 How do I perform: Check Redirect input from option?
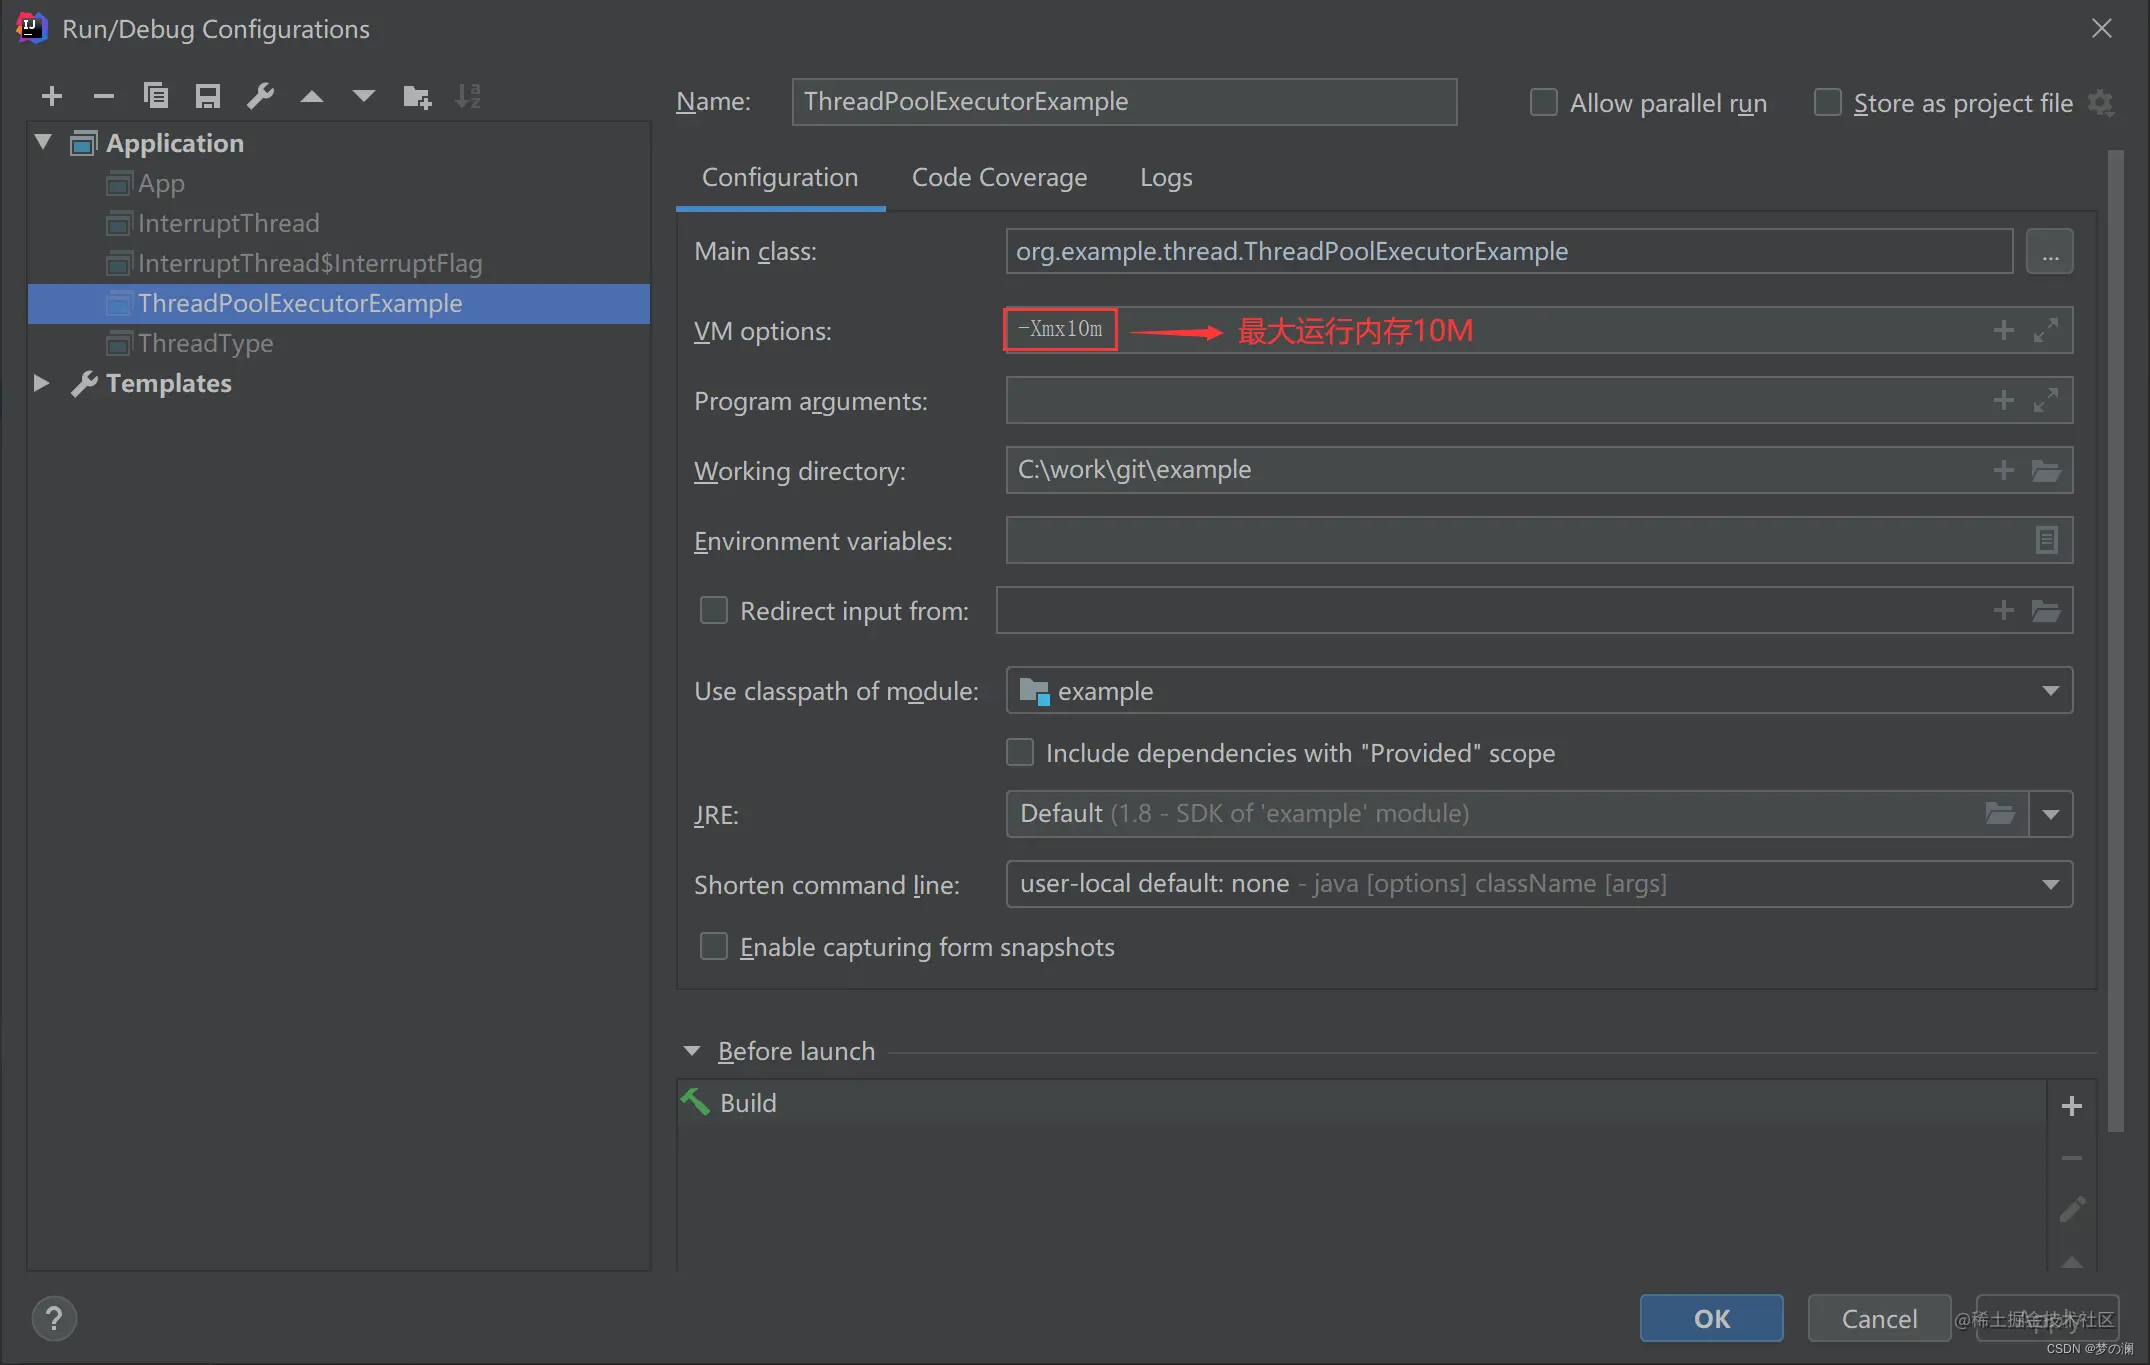[714, 610]
